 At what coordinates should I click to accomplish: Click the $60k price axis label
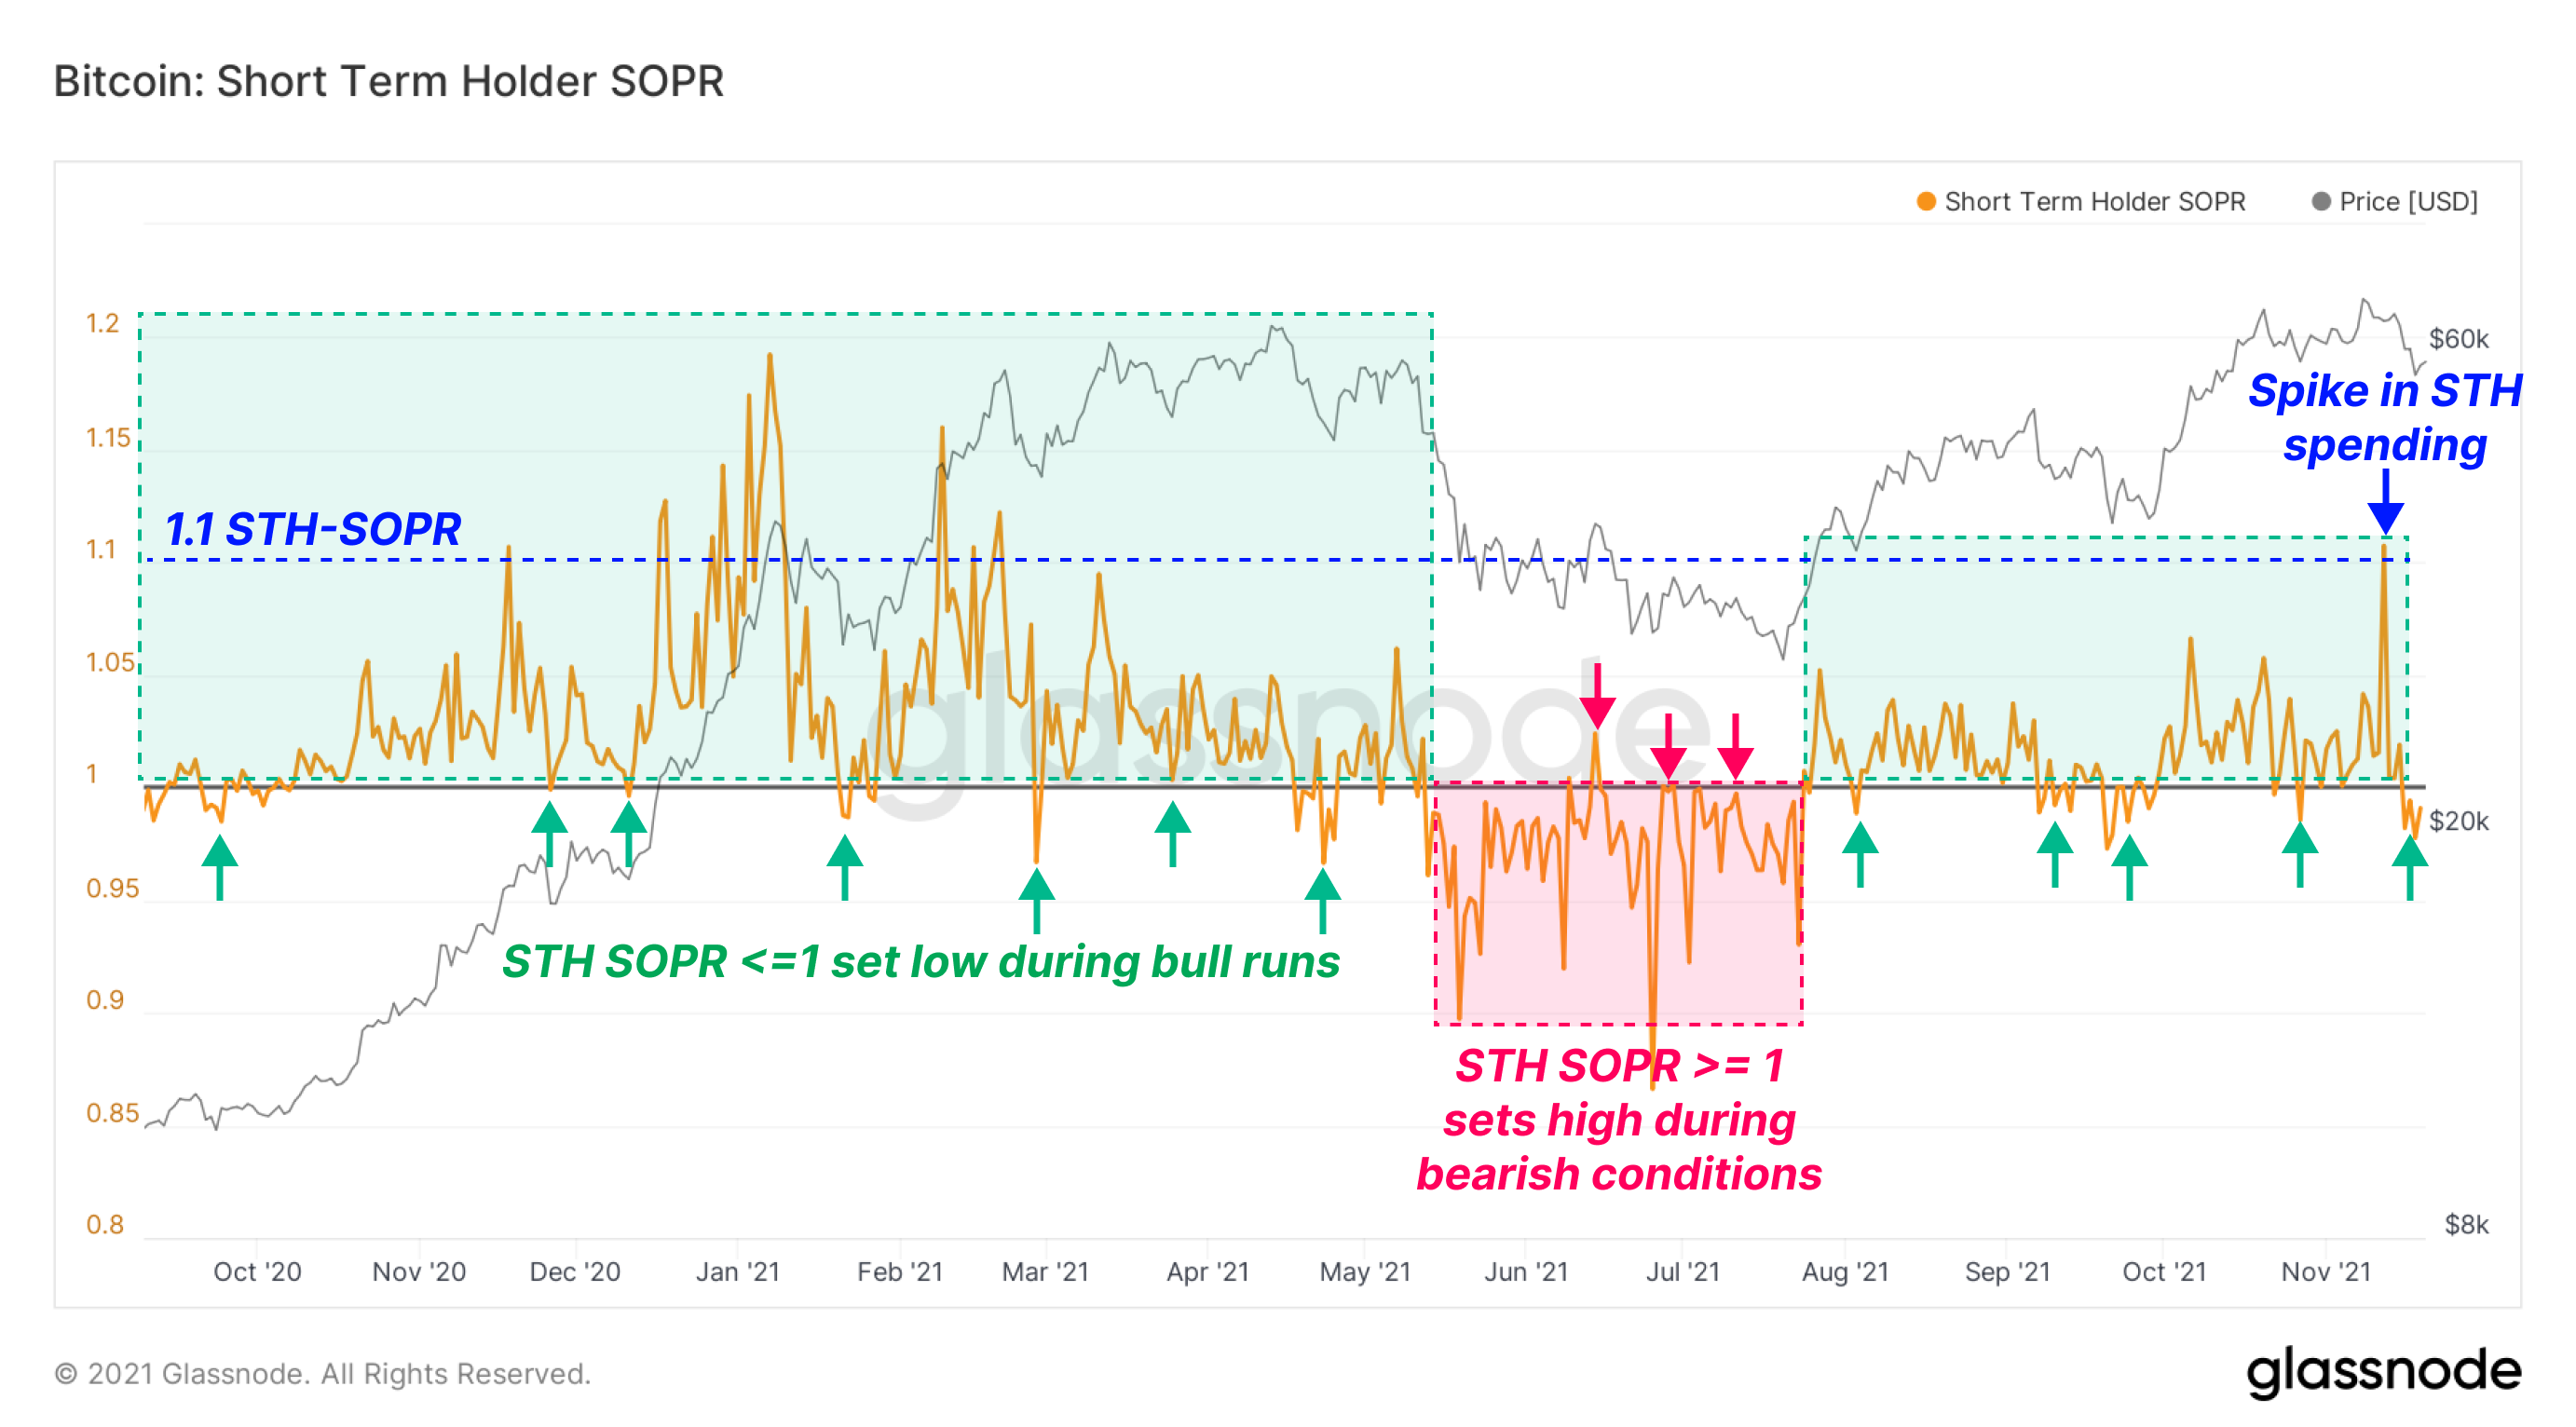coord(2458,339)
